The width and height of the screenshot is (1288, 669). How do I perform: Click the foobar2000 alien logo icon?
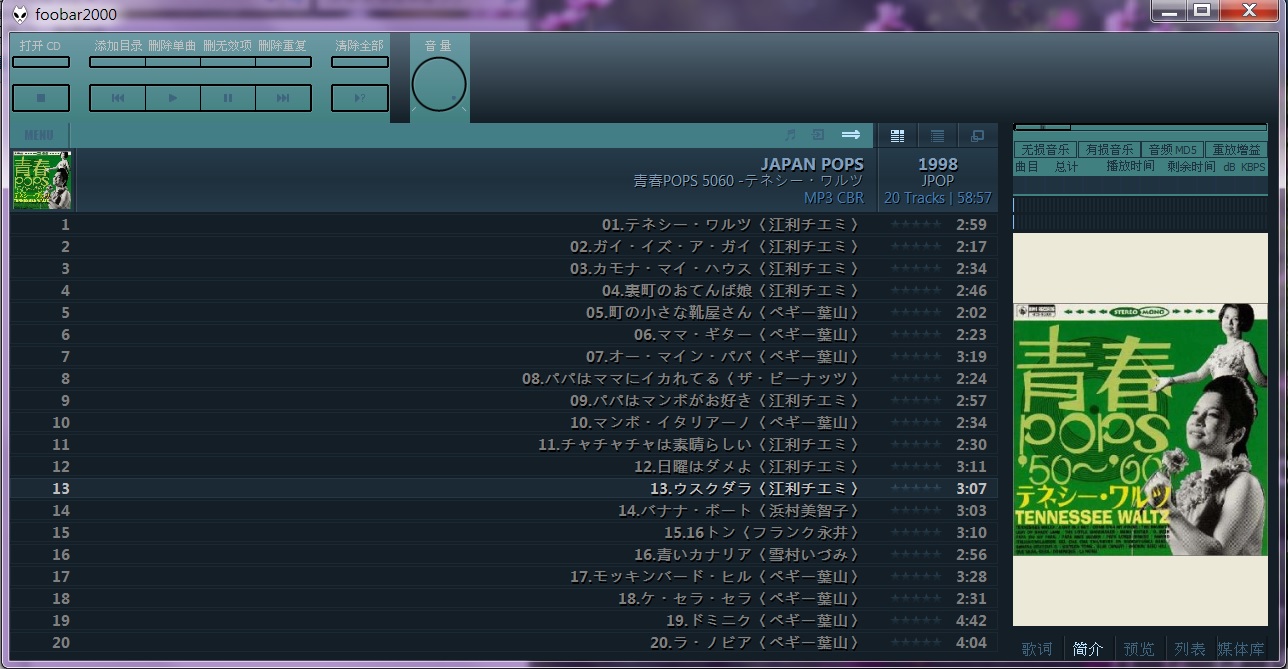(19, 14)
